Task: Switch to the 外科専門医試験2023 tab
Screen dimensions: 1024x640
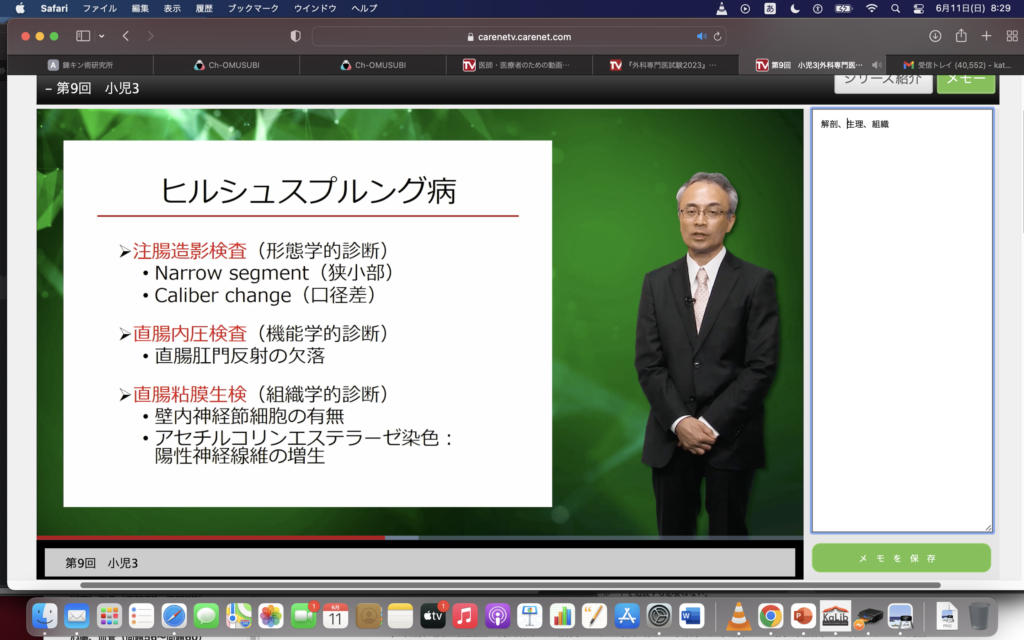Action: point(663,65)
